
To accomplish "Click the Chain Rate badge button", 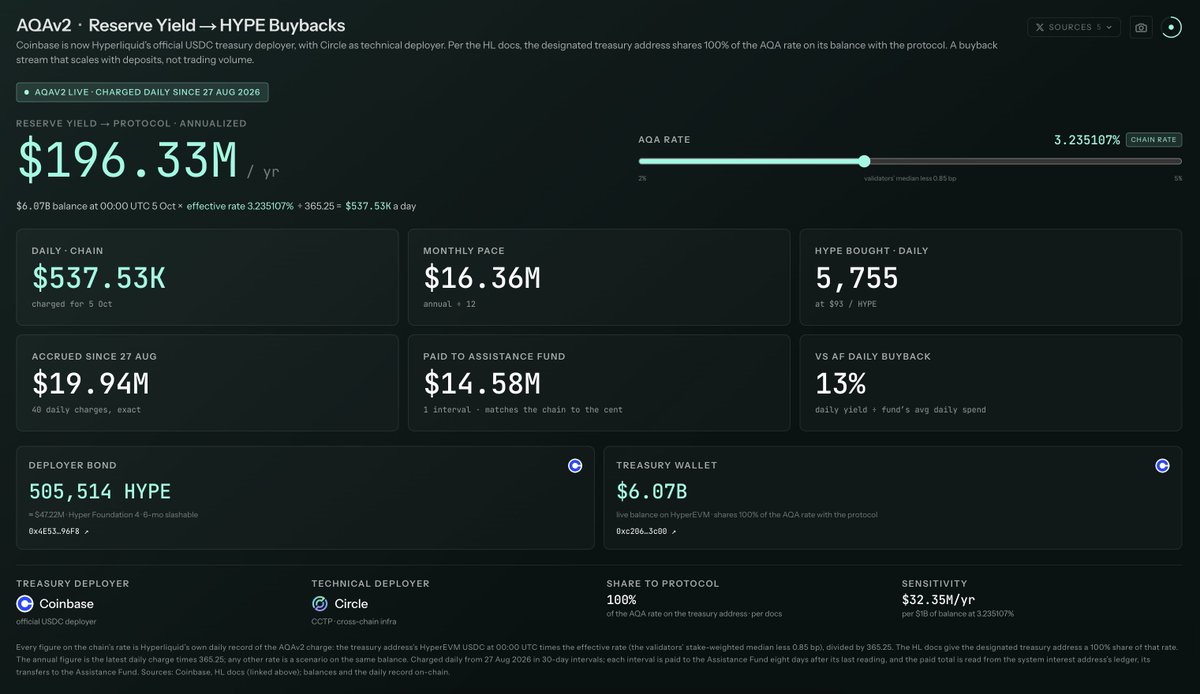I will (x=1154, y=140).
